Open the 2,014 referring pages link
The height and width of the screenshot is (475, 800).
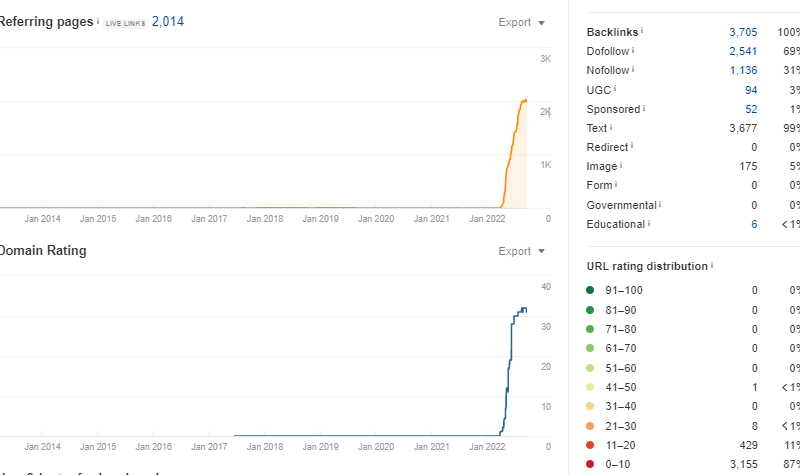[x=167, y=21]
